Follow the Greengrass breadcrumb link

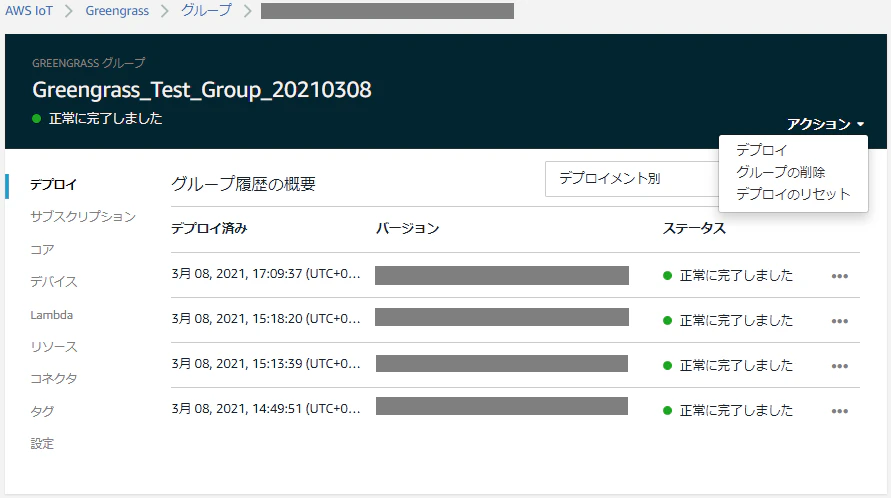[117, 11]
